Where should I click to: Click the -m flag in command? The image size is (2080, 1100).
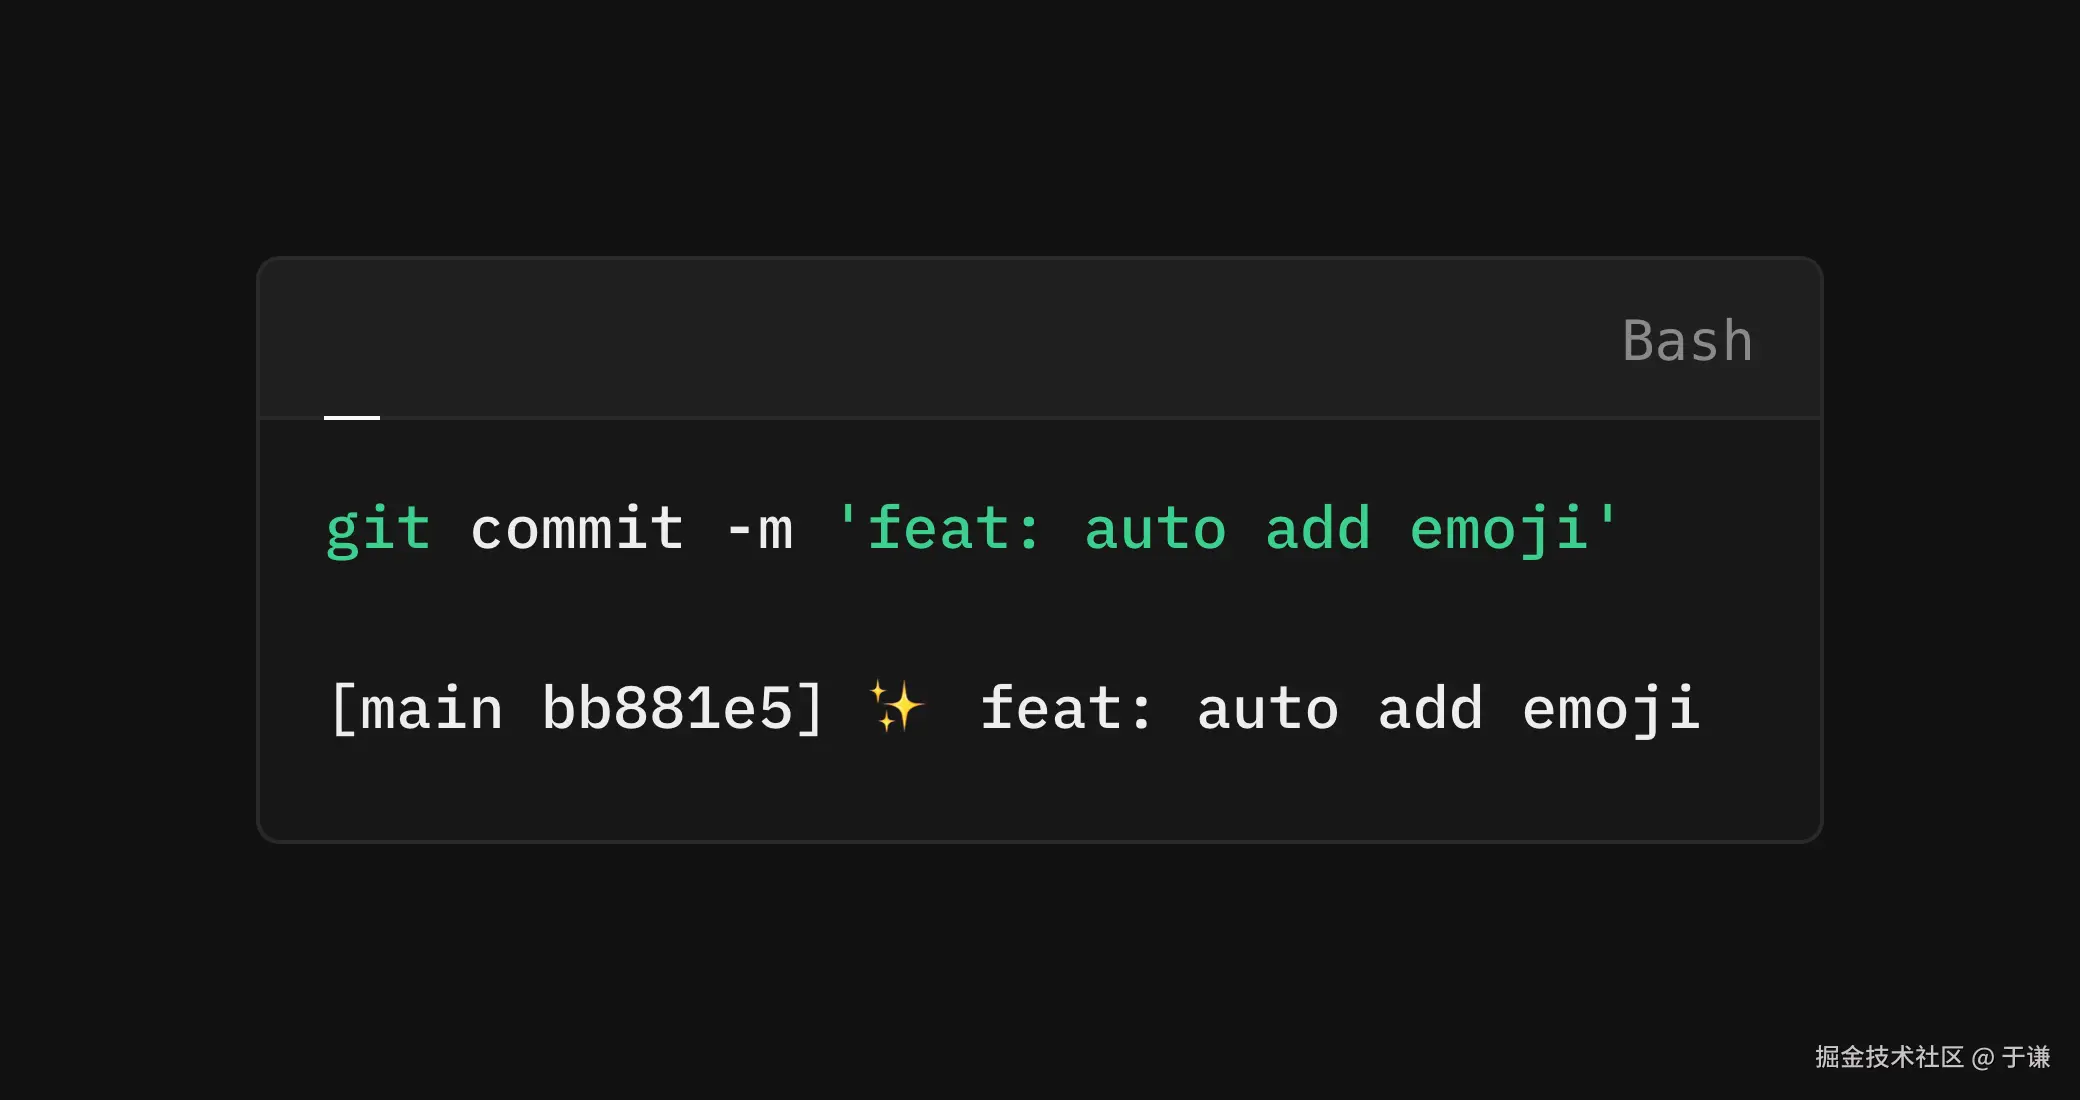coord(759,529)
